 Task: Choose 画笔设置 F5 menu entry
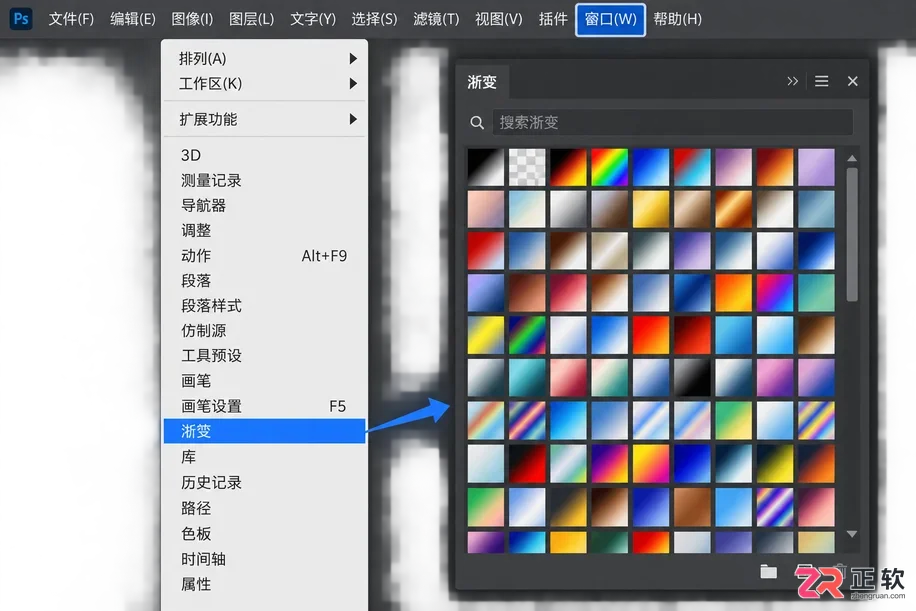tap(265, 406)
